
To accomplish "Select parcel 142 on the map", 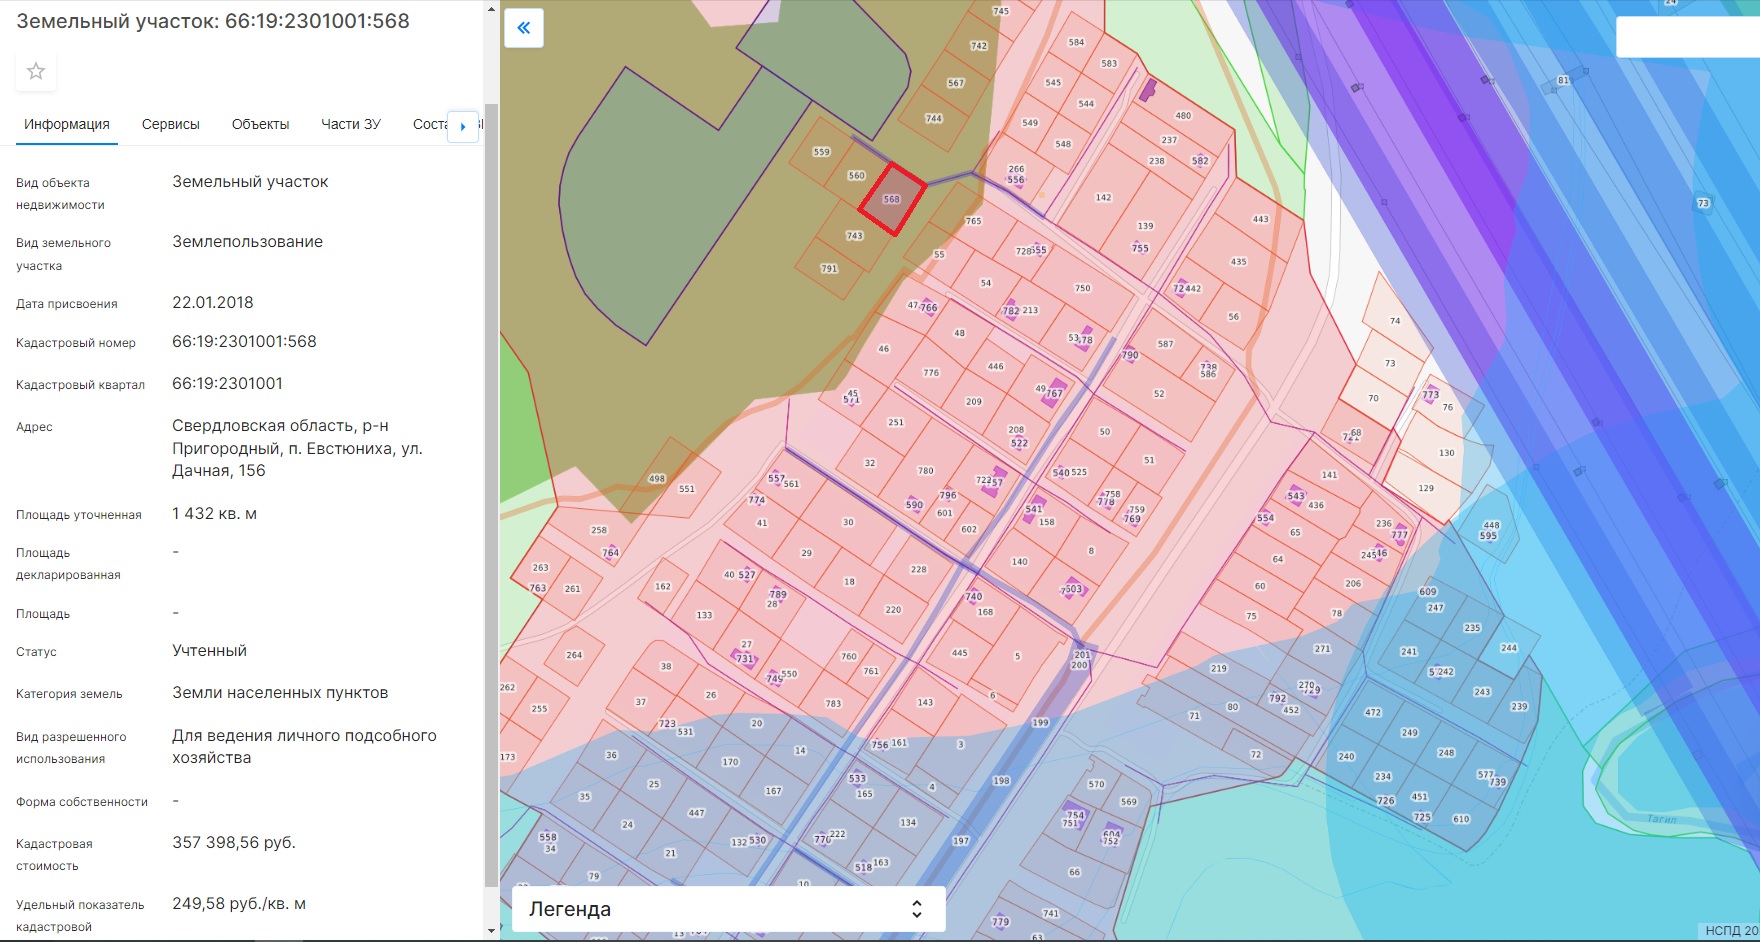I will [1103, 197].
